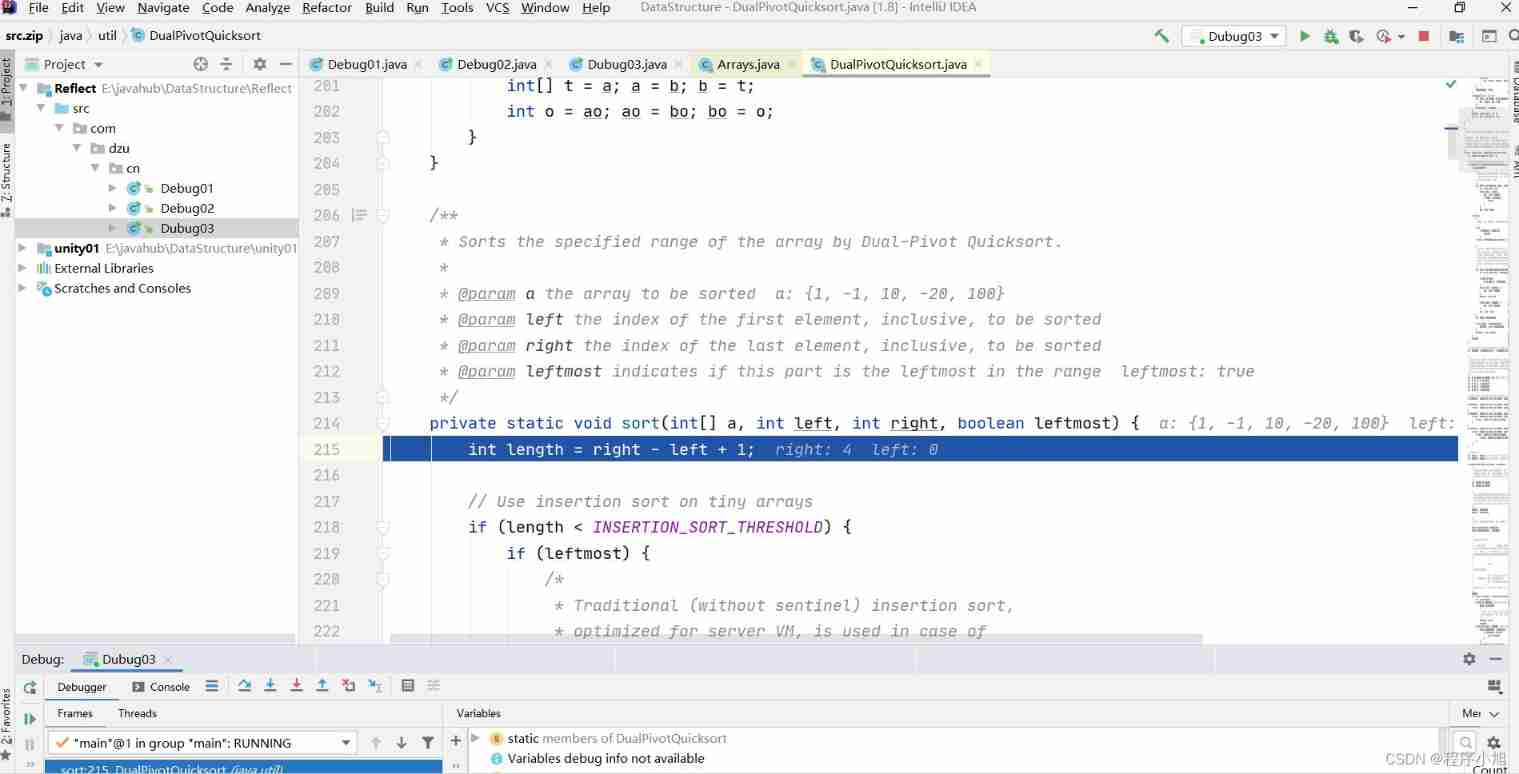Click the util breadcrumb in navigation bar
The image size is (1519, 774).
(x=107, y=36)
